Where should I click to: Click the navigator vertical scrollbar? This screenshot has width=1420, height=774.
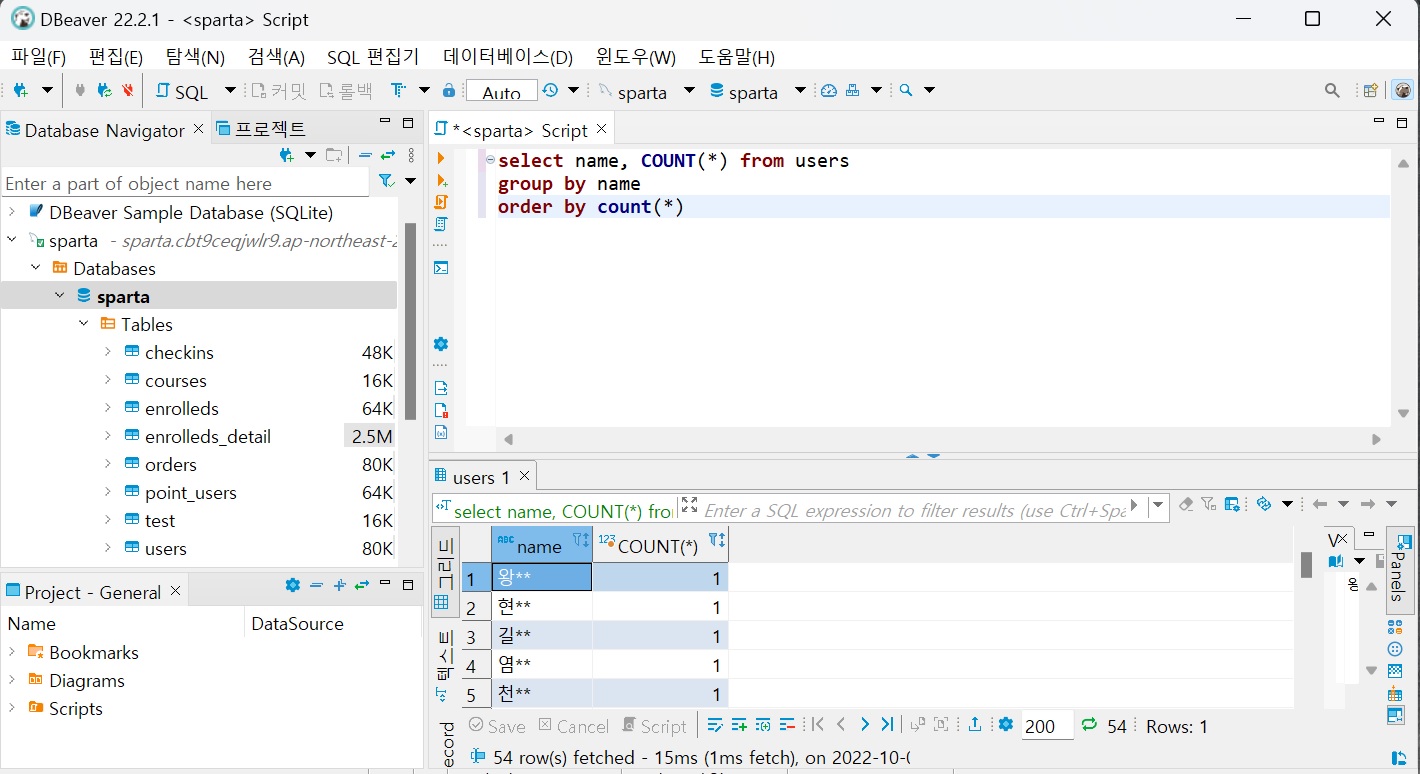click(x=410, y=320)
